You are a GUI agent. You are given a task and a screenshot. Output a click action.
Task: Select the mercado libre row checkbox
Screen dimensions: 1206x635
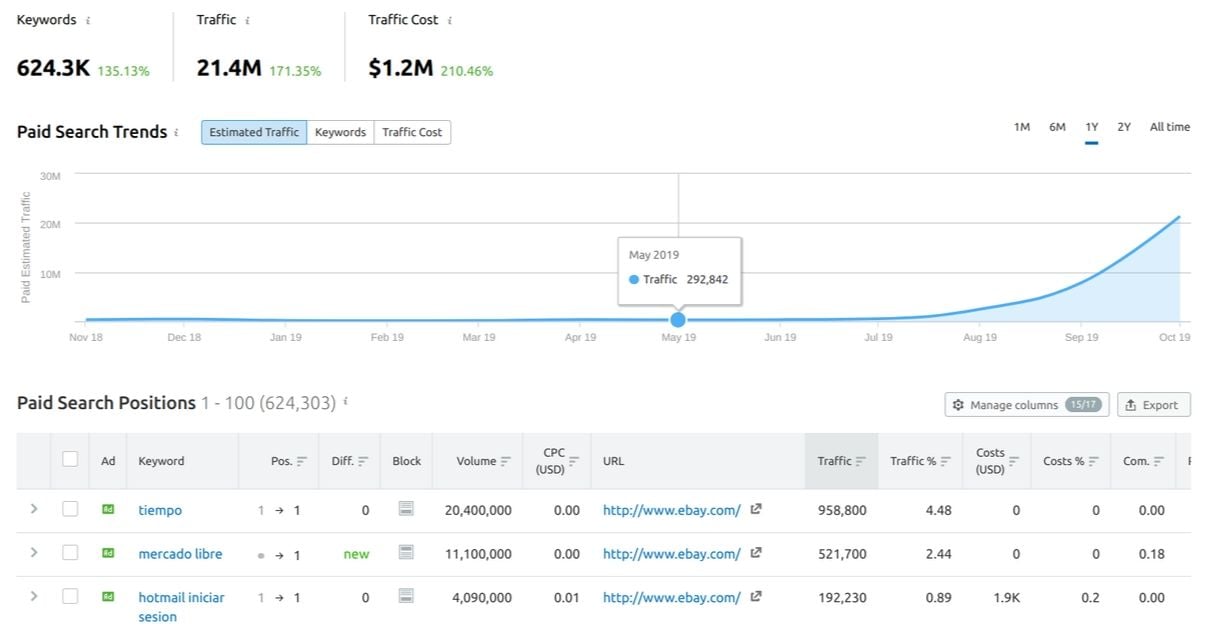pos(70,552)
